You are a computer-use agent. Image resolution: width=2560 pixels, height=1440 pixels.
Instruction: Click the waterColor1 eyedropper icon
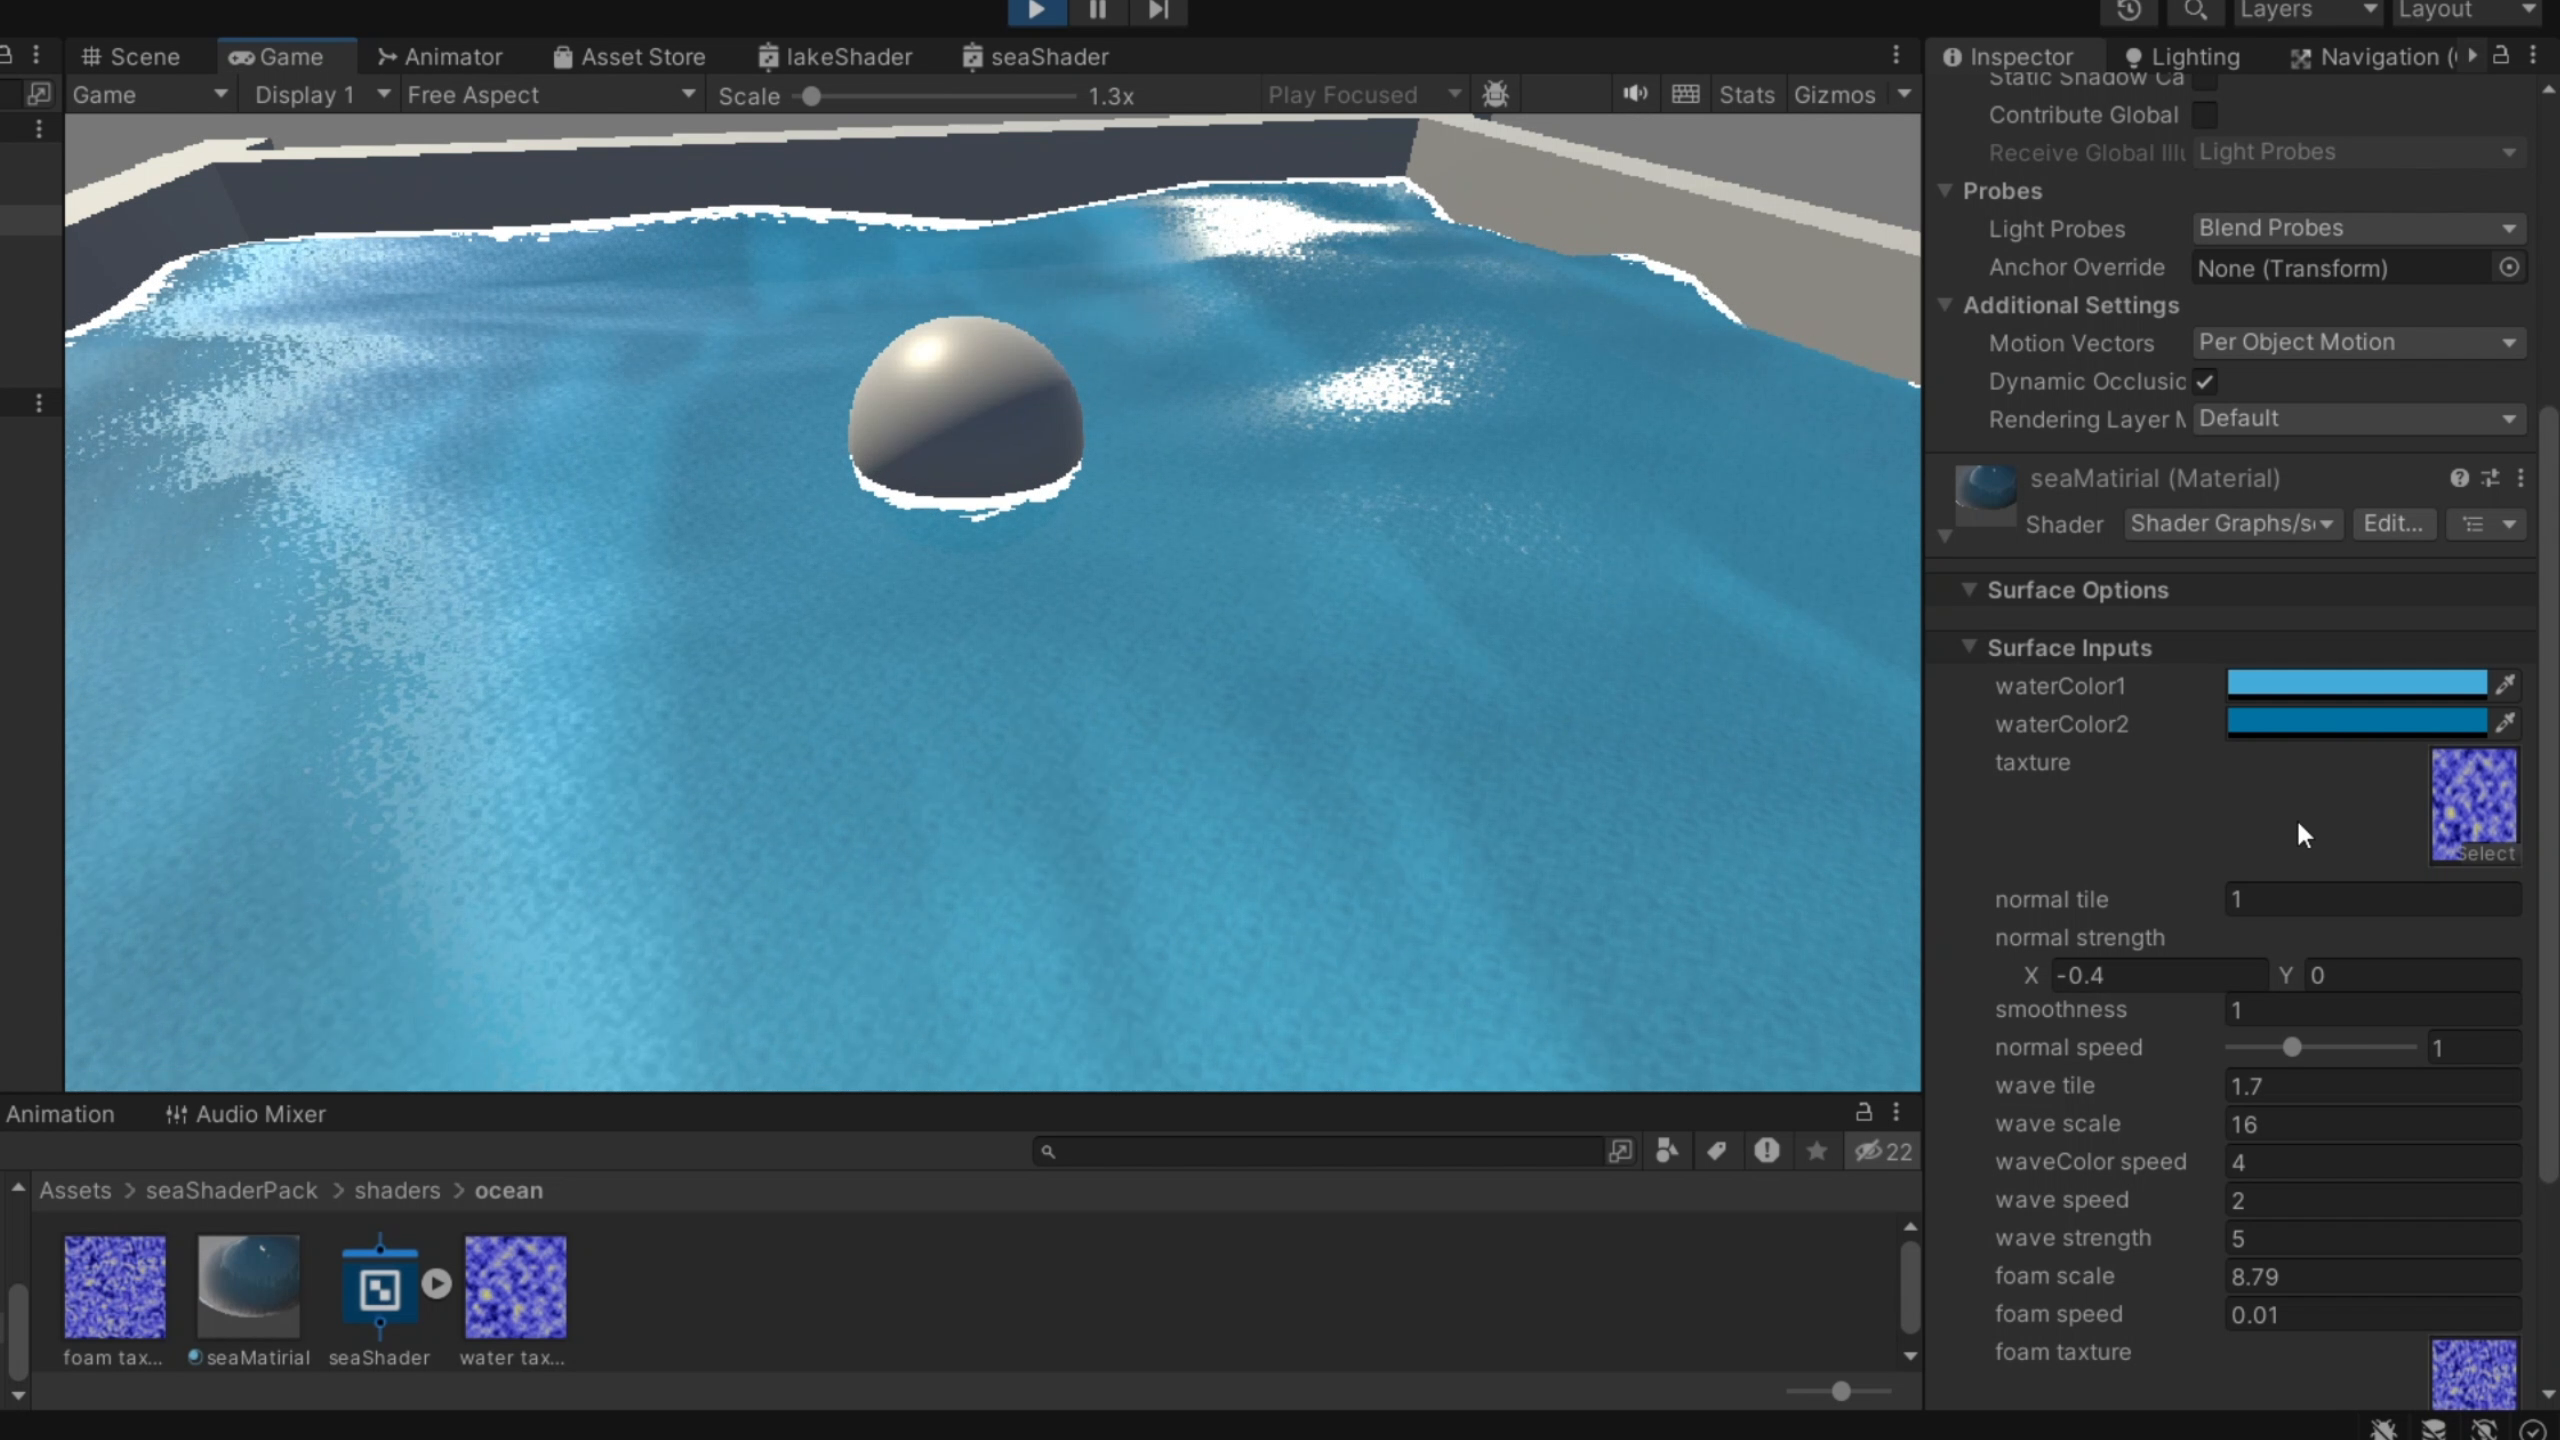2505,685
